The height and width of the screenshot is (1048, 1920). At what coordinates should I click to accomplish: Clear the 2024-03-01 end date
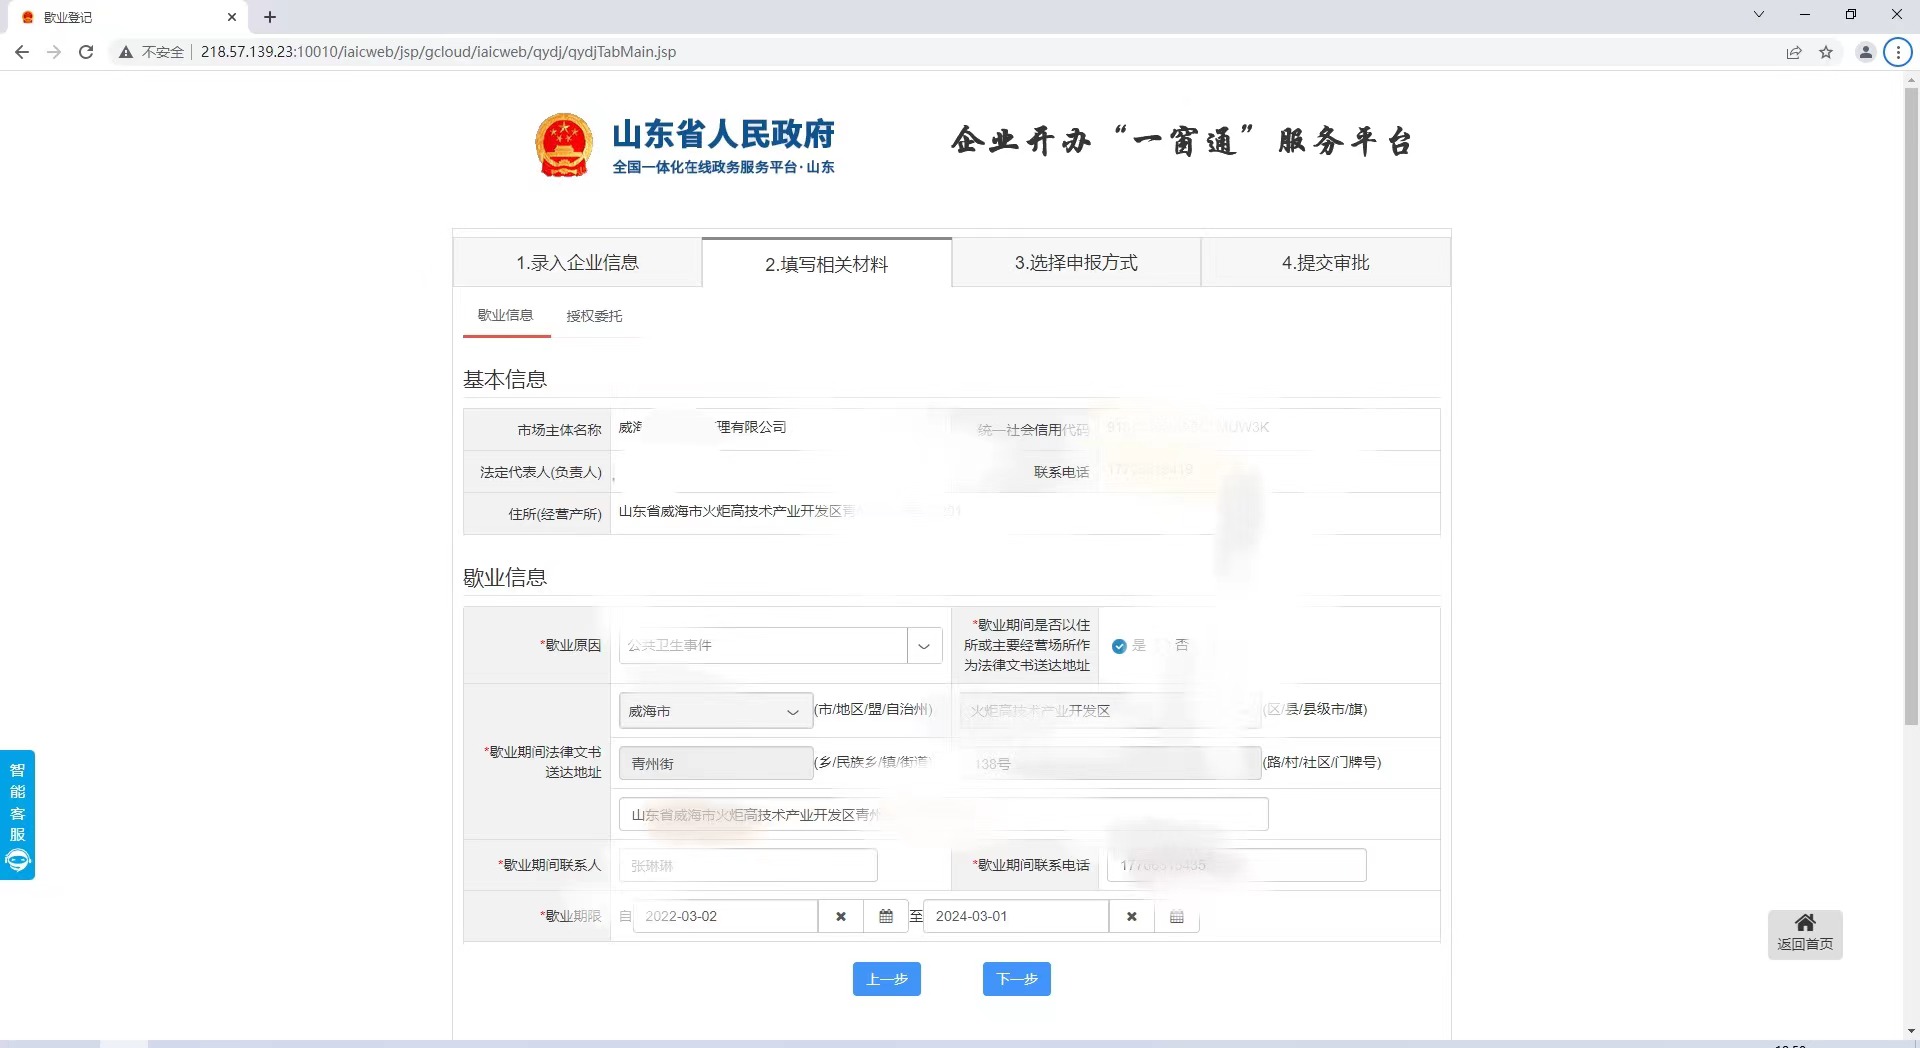pos(1131,916)
